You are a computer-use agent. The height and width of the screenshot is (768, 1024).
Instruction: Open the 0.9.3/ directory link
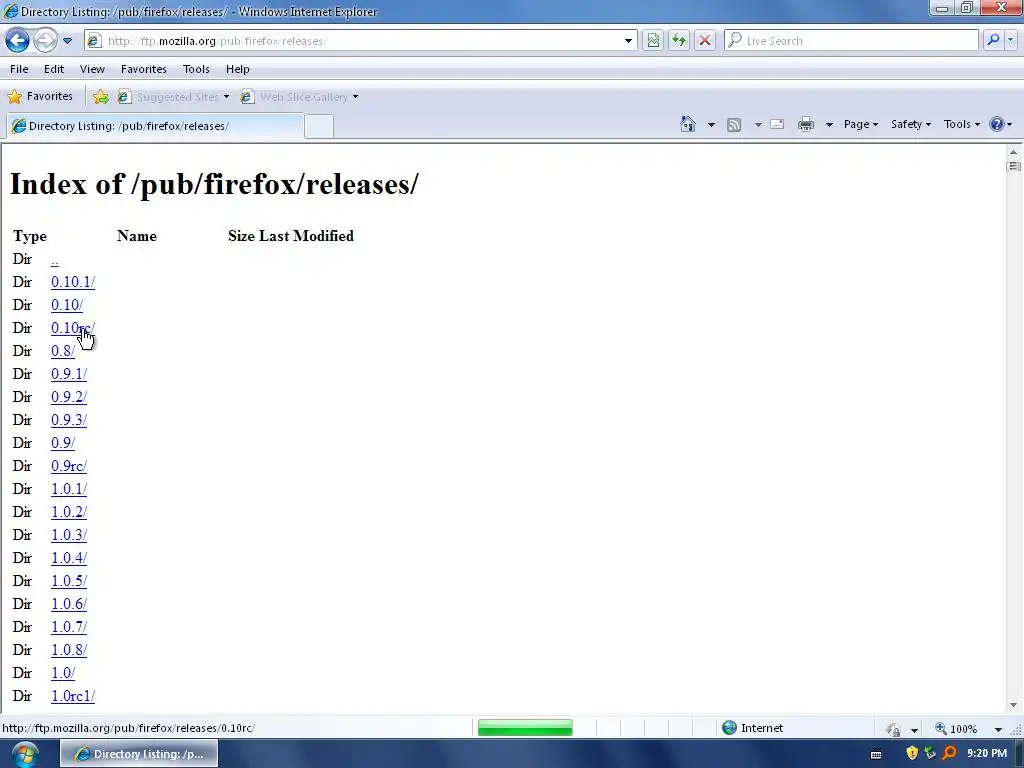coord(69,420)
